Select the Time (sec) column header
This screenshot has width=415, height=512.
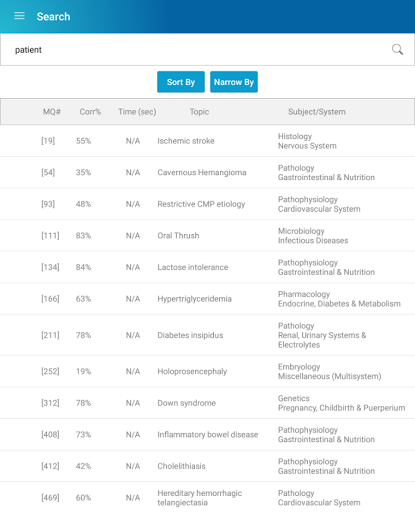click(x=137, y=112)
